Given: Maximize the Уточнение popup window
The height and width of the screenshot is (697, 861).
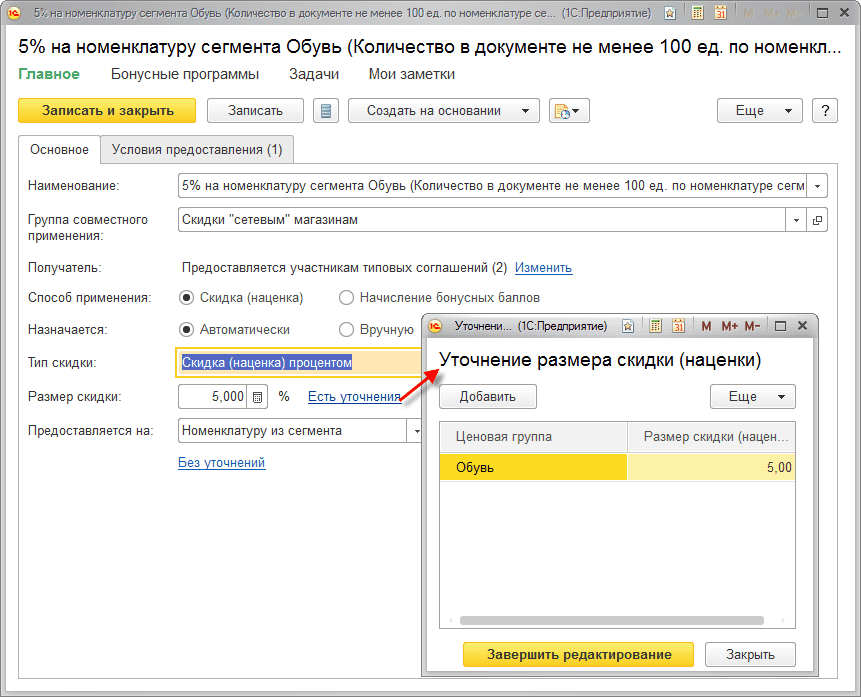Looking at the screenshot, I should pyautogui.click(x=780, y=326).
